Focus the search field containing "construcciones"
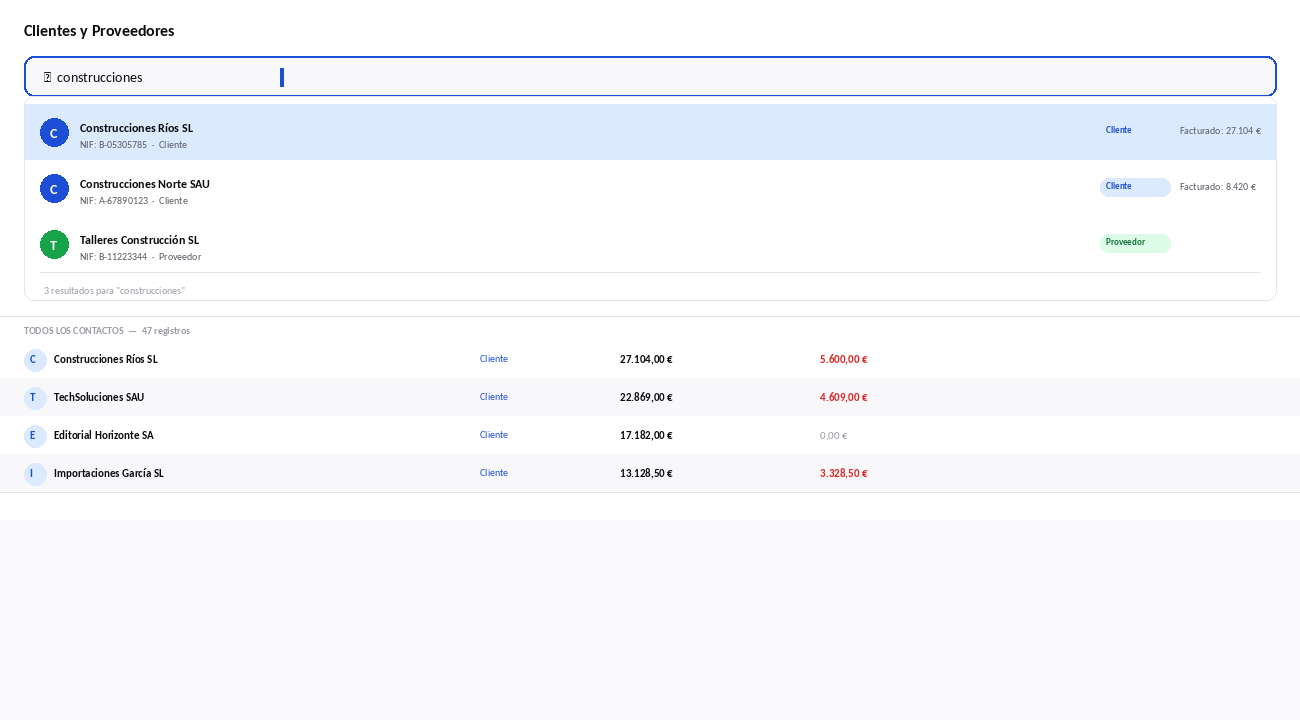Viewport: 1300px width, 720px height. pyautogui.click(x=650, y=77)
